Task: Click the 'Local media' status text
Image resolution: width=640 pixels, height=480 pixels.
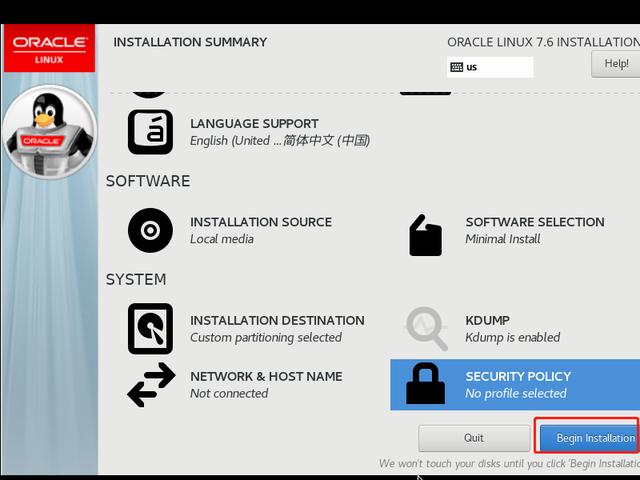Action: point(222,239)
